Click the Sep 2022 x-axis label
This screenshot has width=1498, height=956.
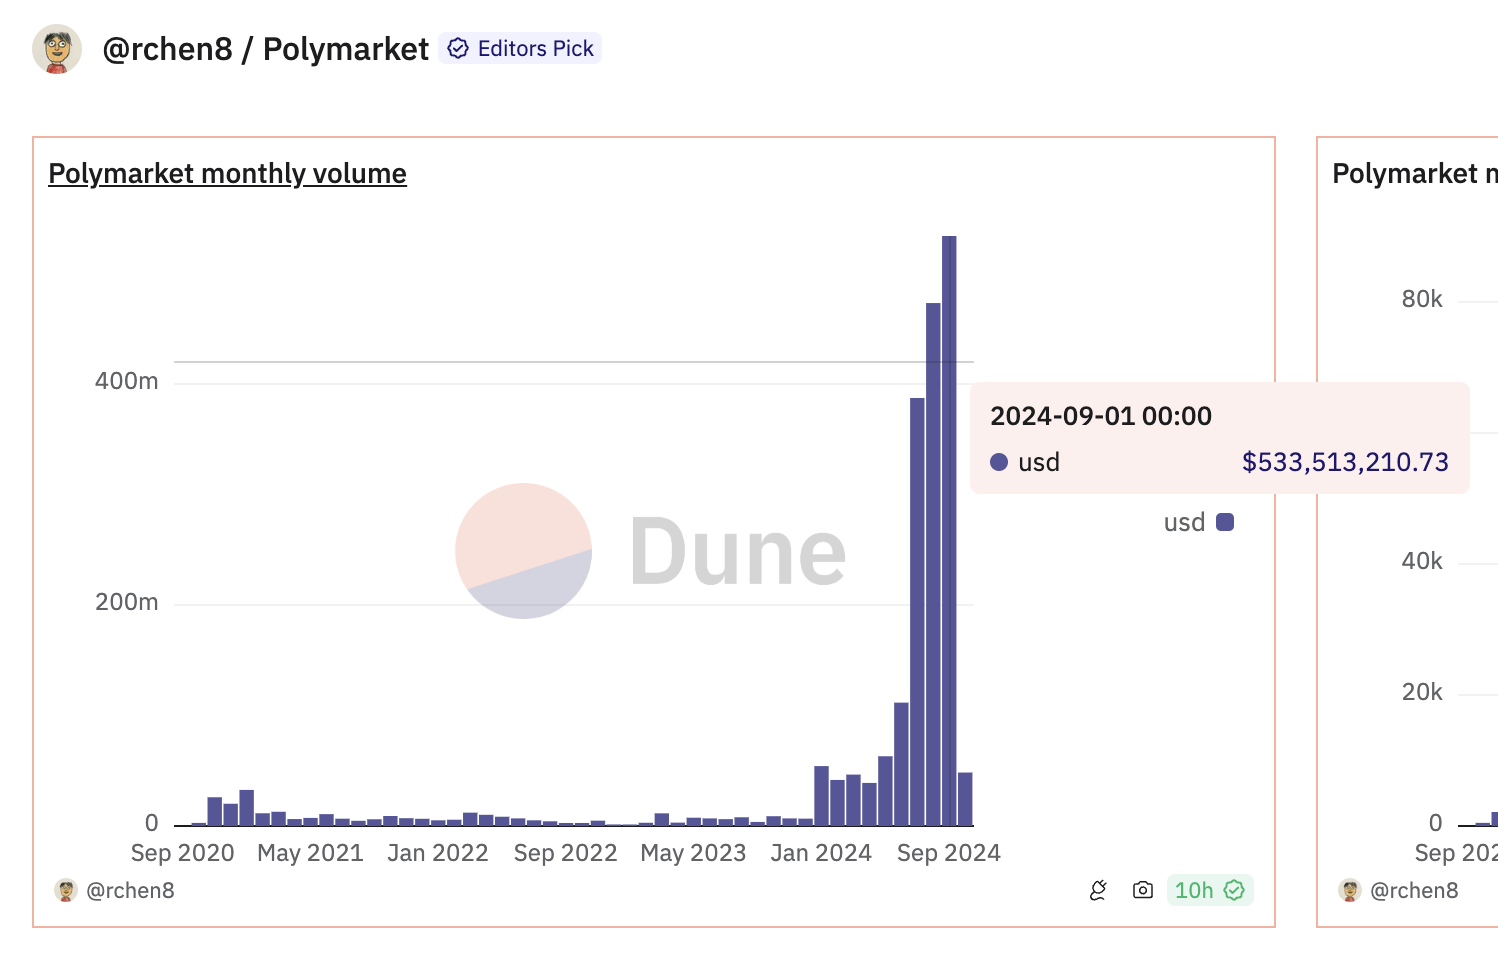click(565, 853)
